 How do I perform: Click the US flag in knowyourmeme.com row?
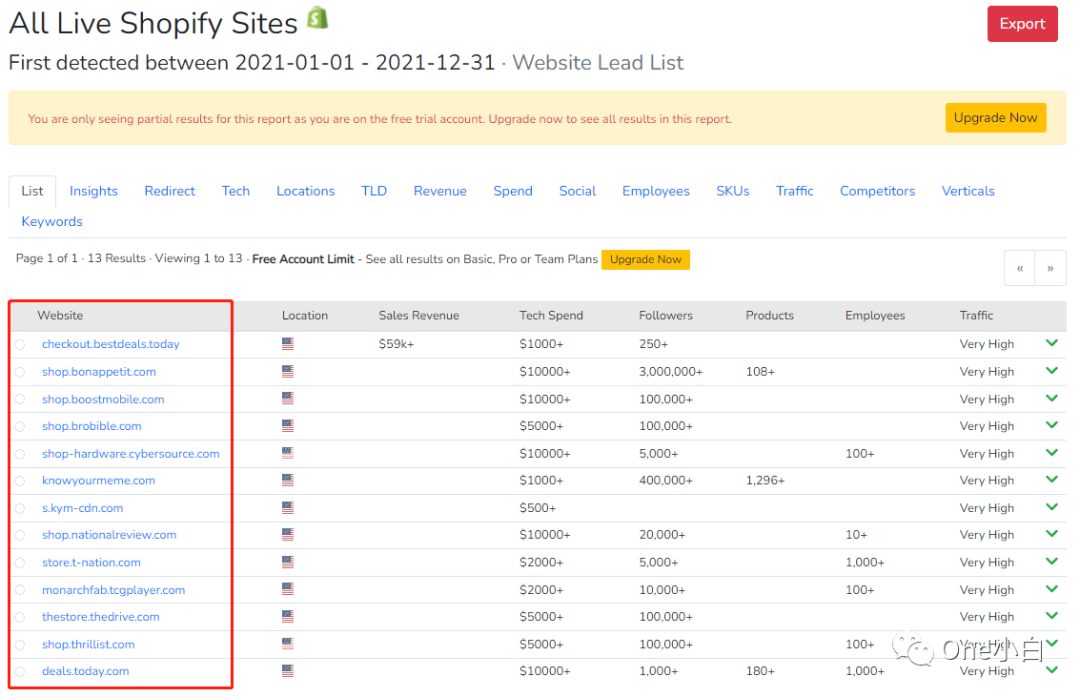click(288, 481)
